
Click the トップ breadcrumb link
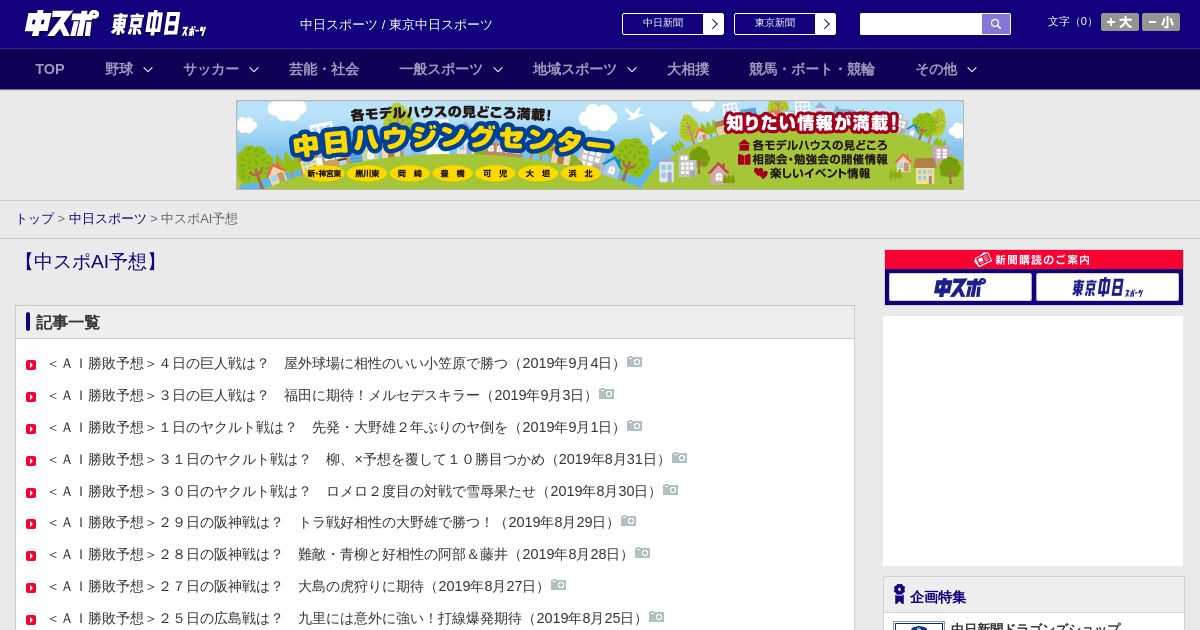pos(34,218)
